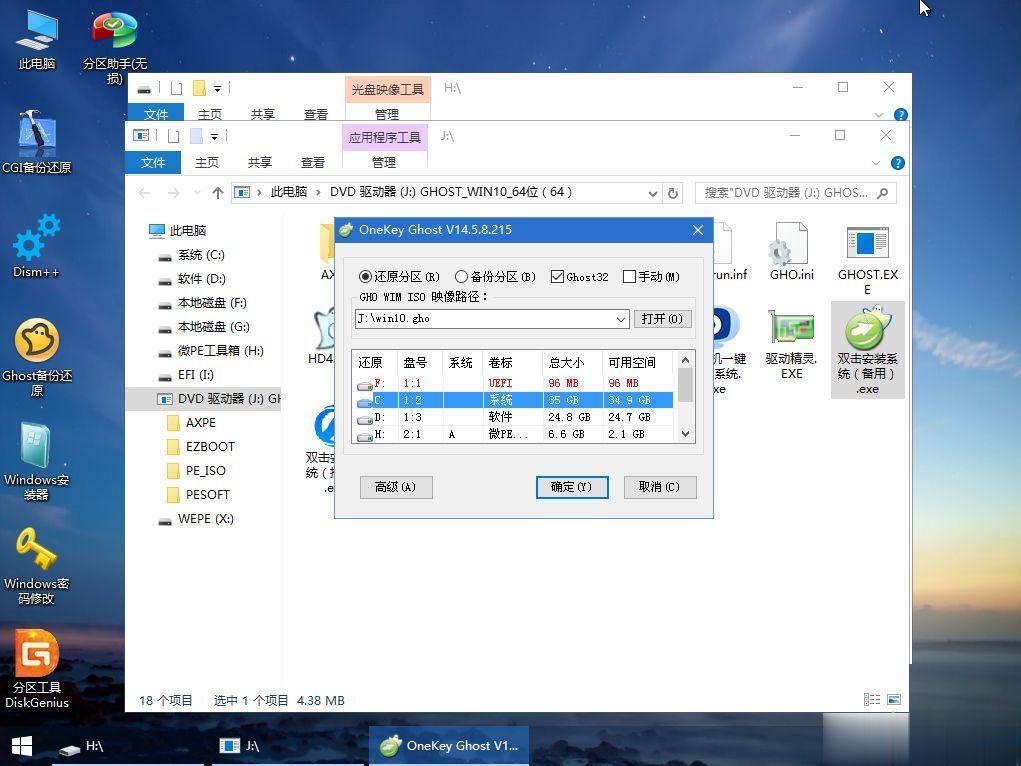Select 驱动精灵.EXE file icon

(x=792, y=344)
